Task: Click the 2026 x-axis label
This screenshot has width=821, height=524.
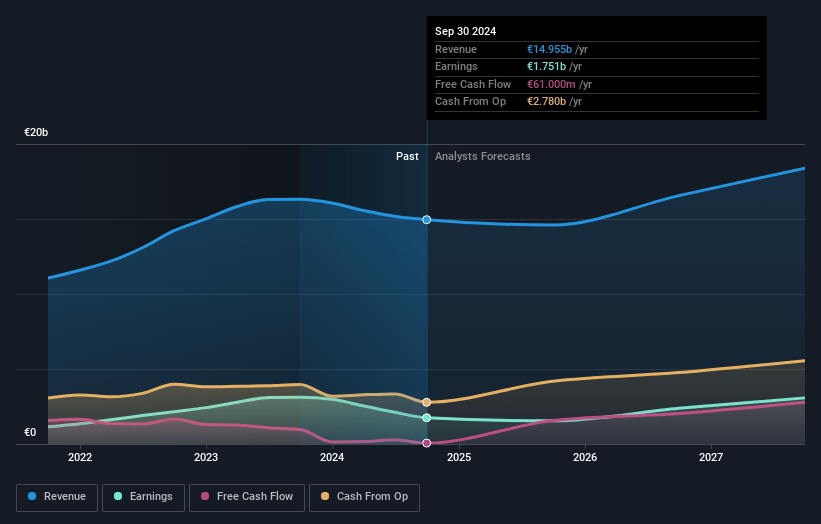Action: tap(585, 457)
